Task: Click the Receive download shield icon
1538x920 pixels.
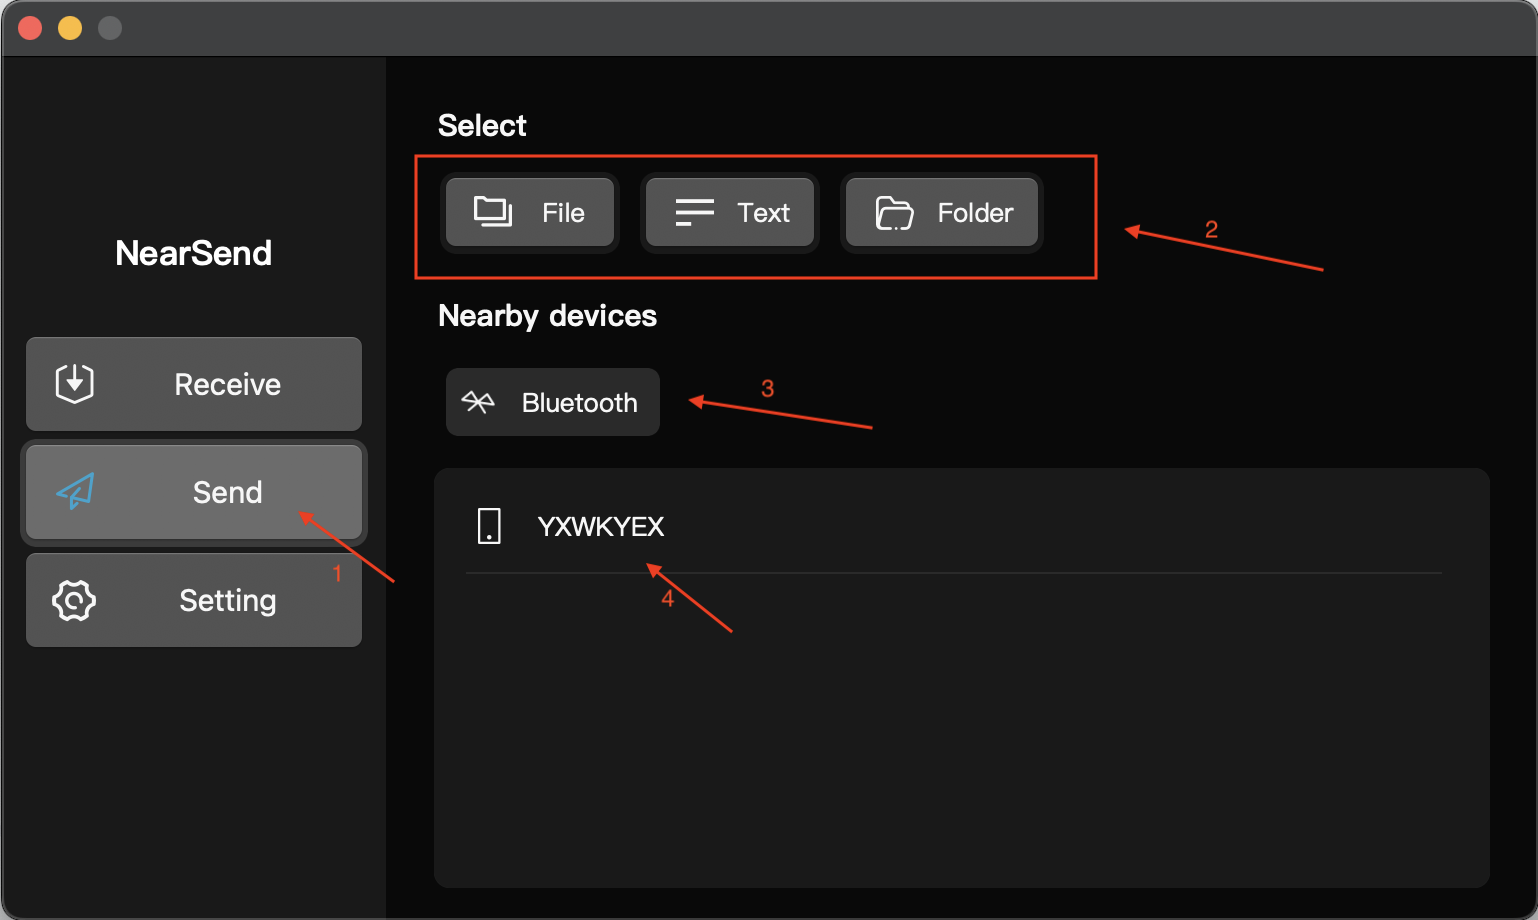Action: point(75,383)
